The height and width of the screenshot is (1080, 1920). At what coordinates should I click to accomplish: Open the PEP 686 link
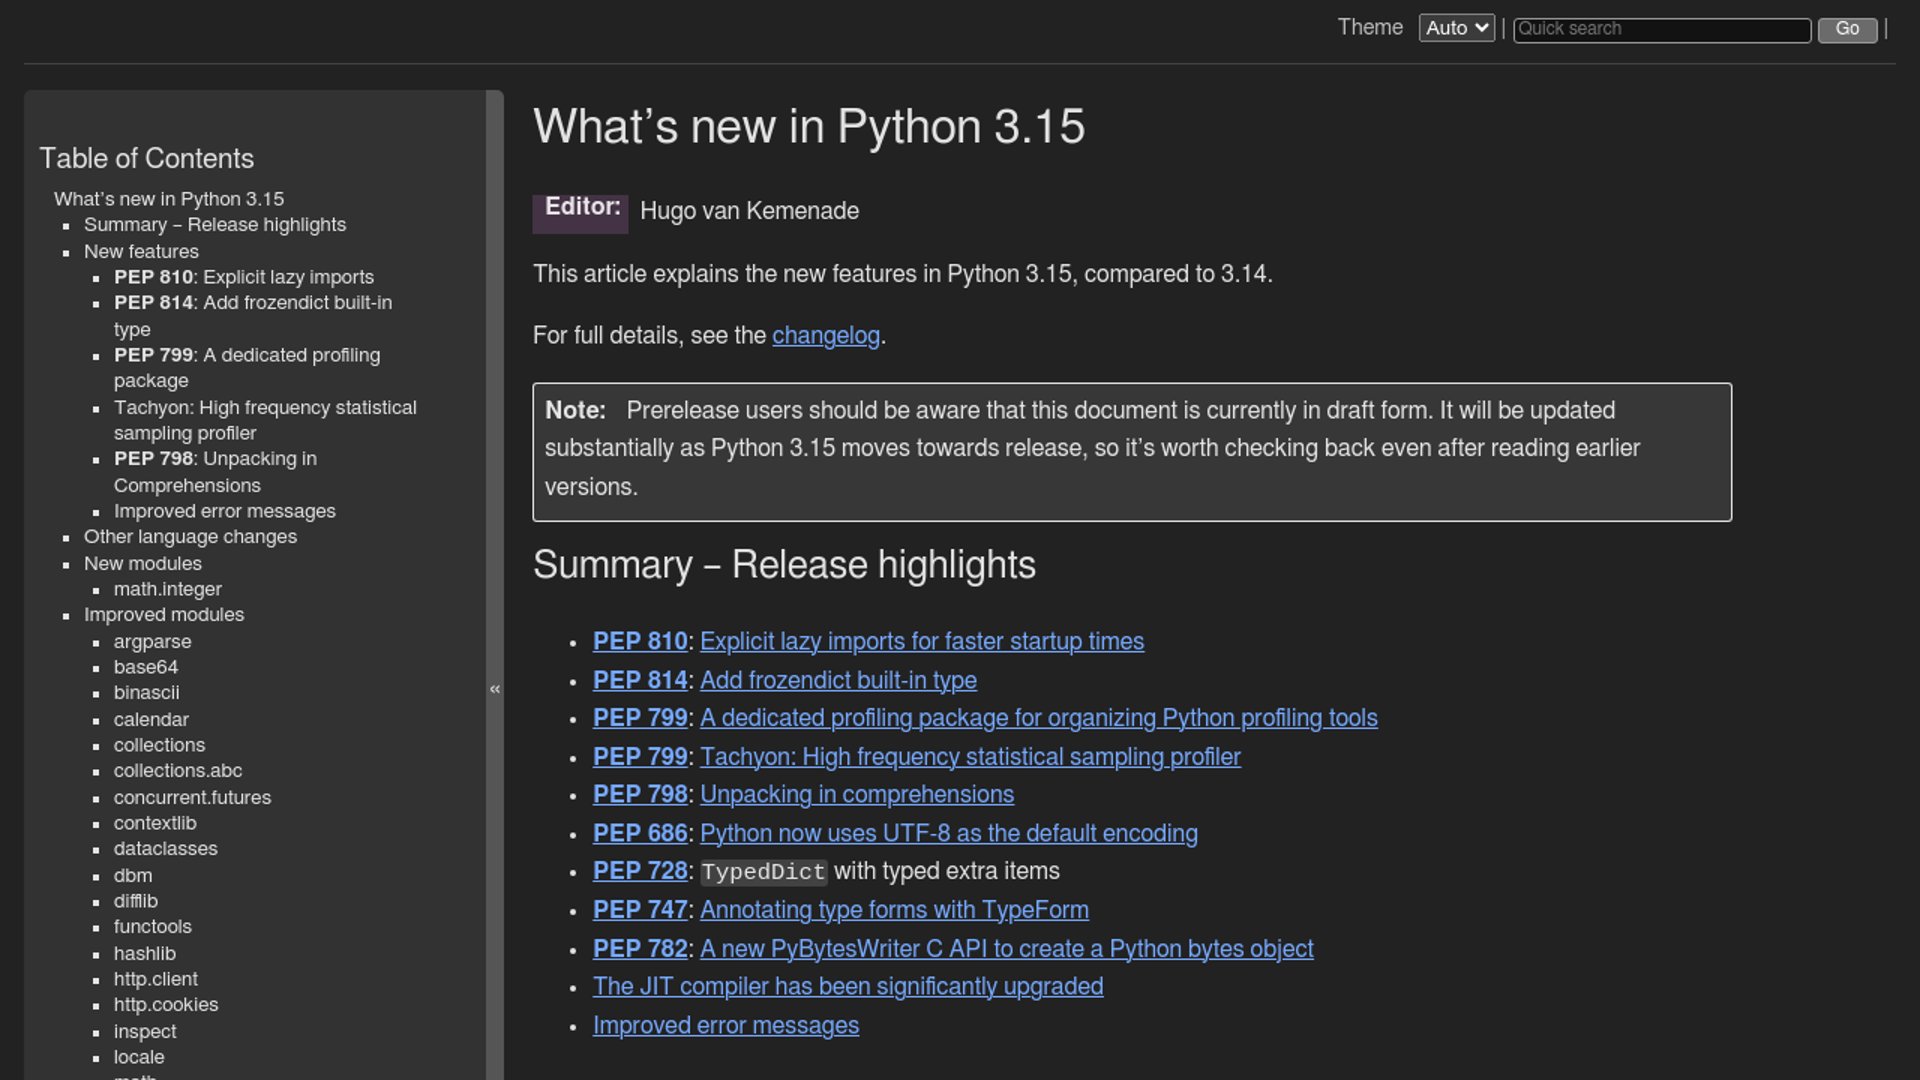[640, 834]
